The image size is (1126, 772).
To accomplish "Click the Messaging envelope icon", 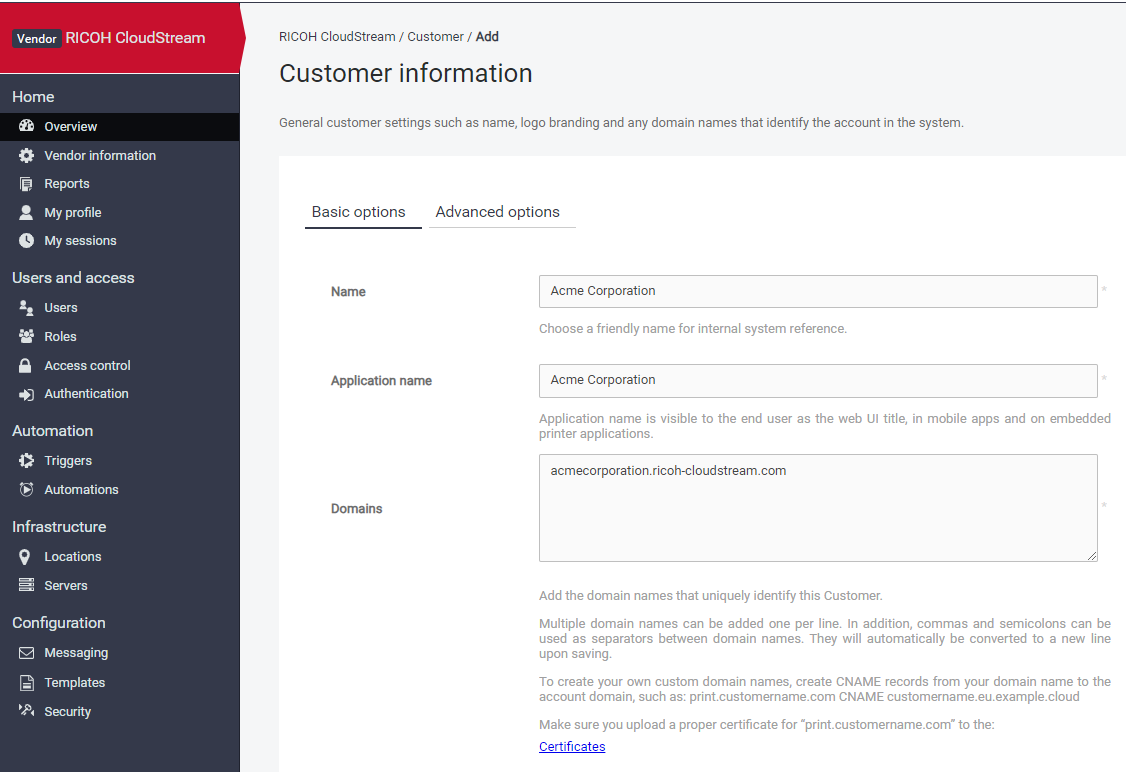I will [27, 653].
